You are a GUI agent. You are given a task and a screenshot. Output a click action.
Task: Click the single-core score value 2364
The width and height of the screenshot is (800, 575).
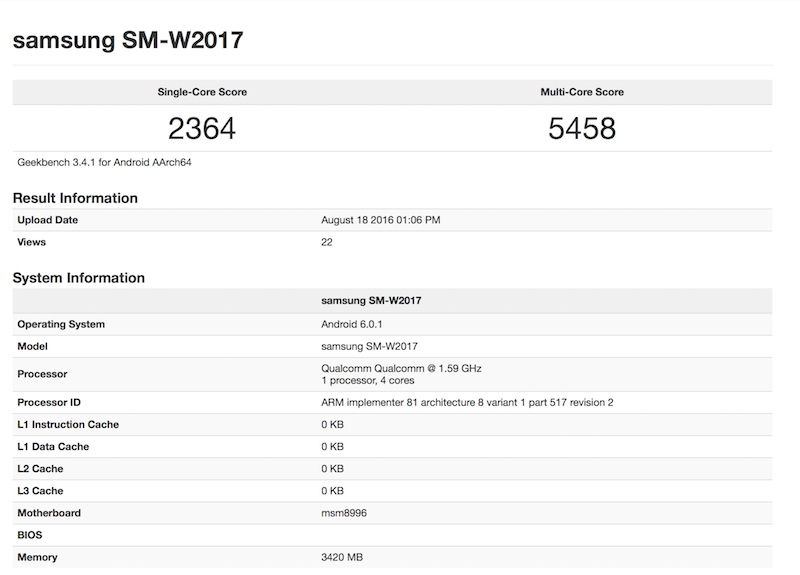(202, 128)
